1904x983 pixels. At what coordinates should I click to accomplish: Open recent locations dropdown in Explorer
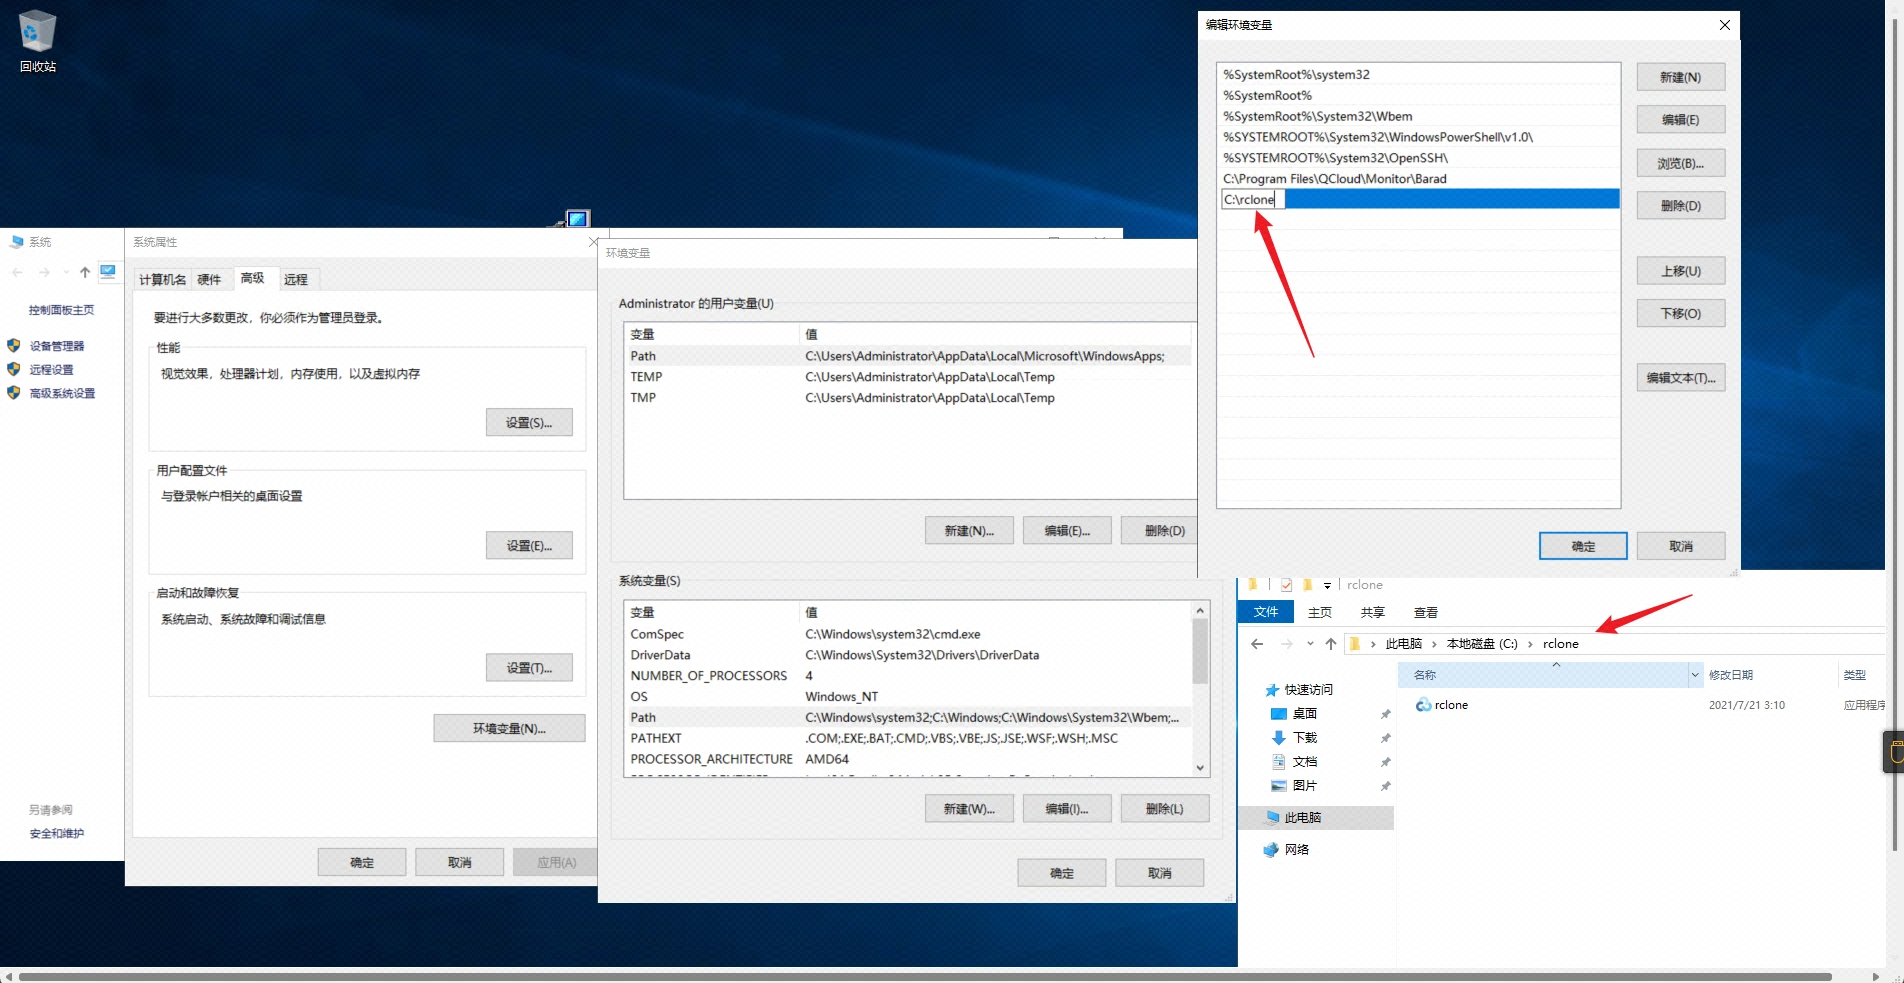(x=1310, y=644)
